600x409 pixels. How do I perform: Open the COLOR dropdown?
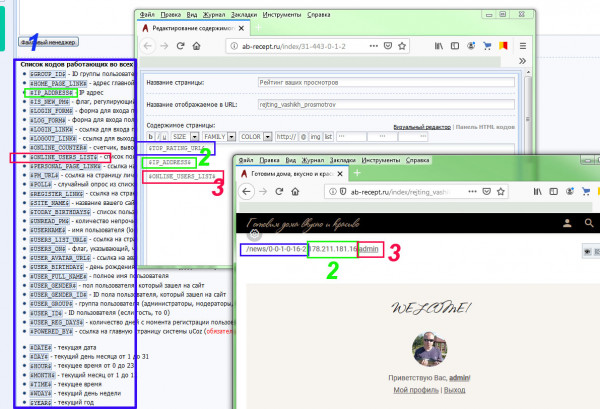click(x=256, y=137)
